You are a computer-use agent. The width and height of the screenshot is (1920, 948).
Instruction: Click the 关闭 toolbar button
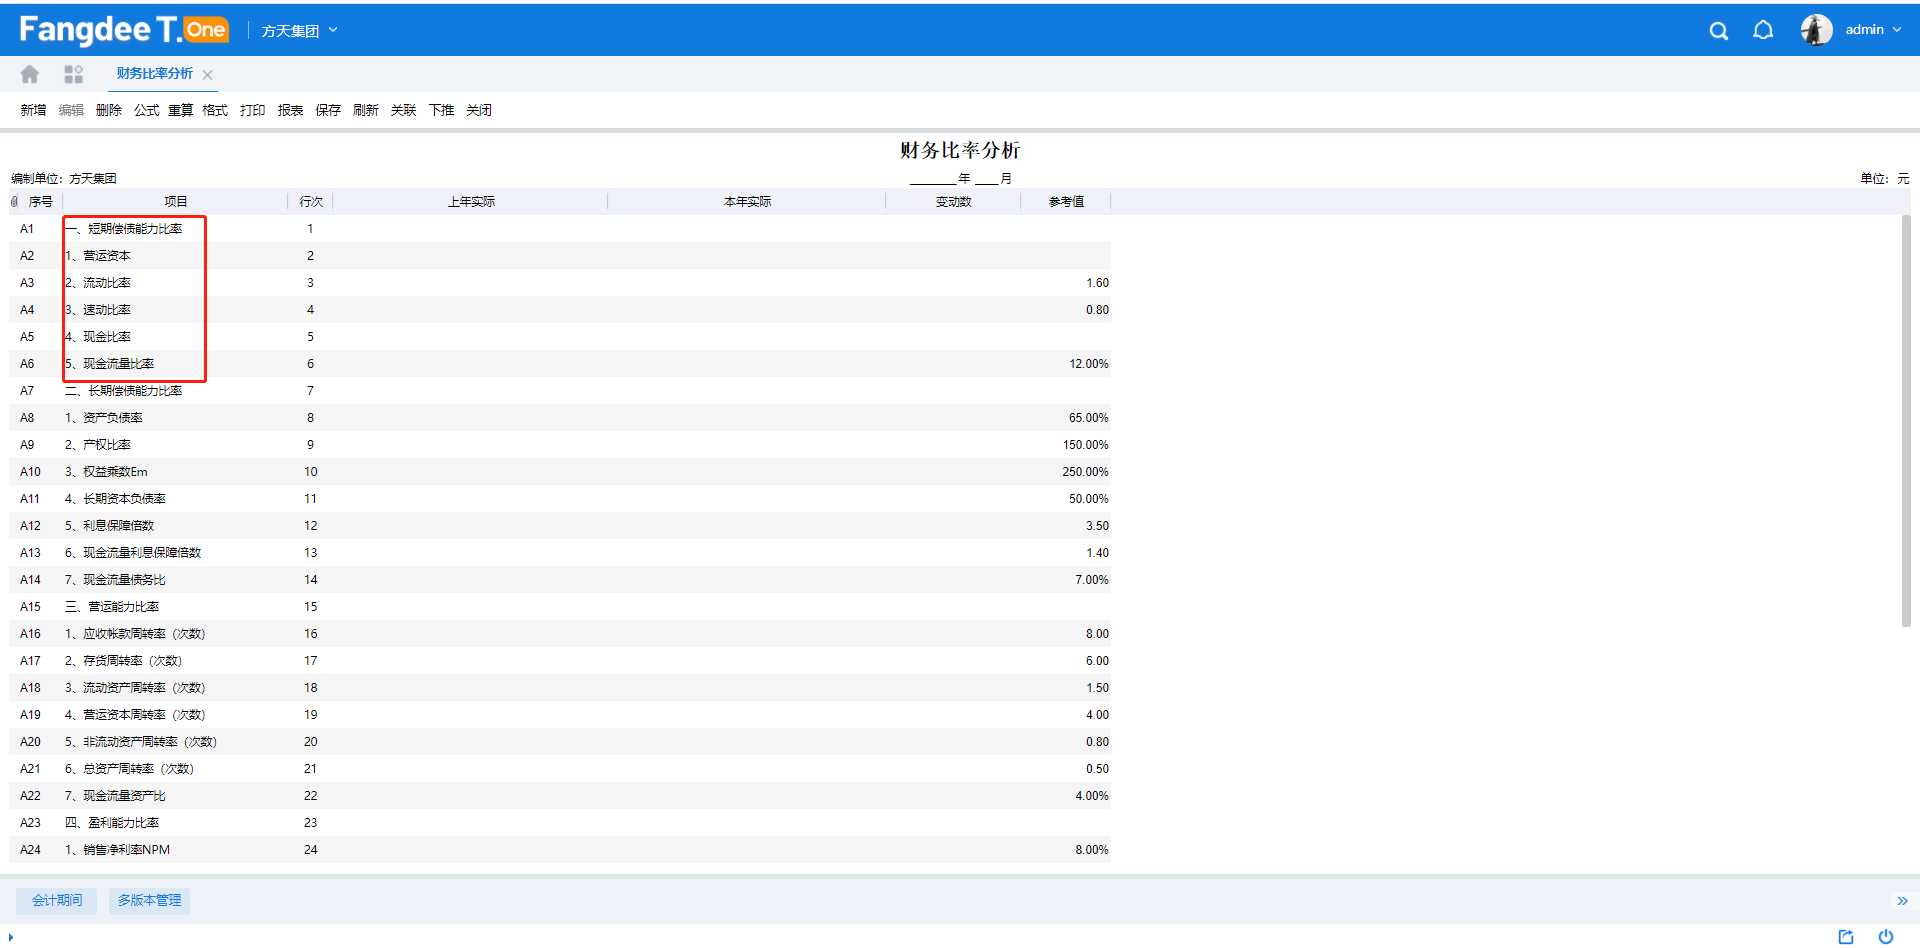(479, 110)
